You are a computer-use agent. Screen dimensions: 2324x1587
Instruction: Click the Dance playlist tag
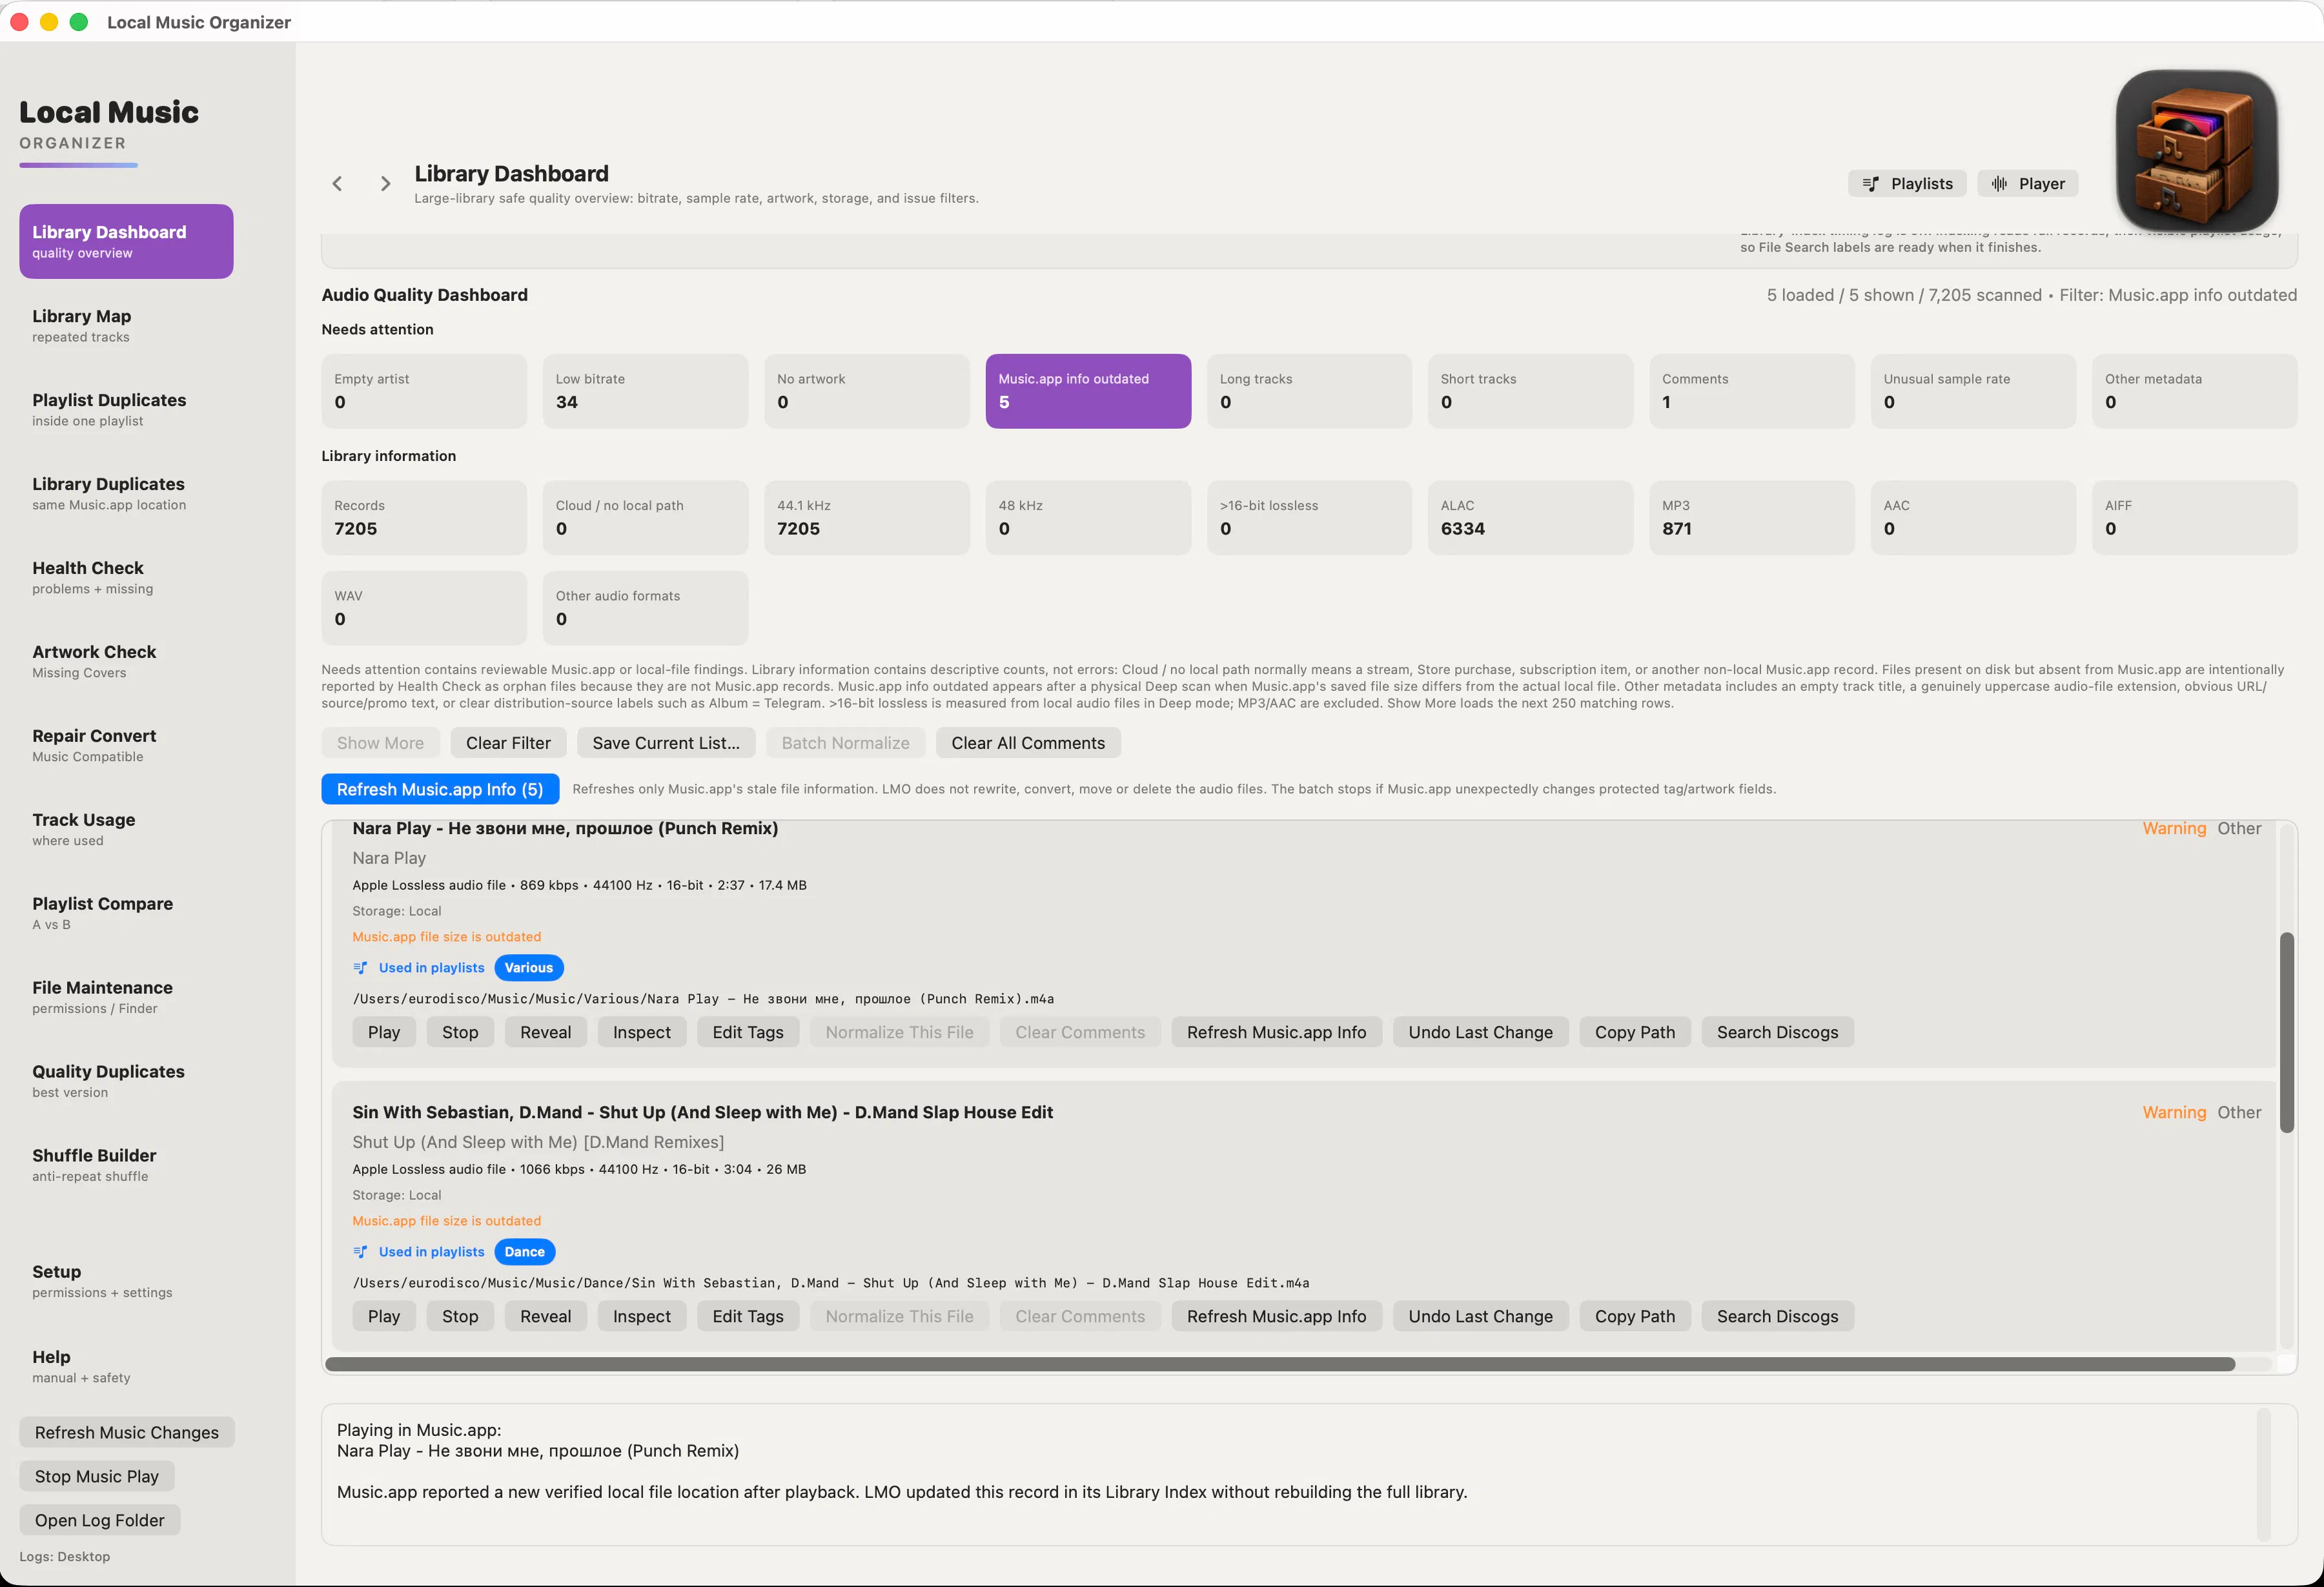(x=525, y=1252)
